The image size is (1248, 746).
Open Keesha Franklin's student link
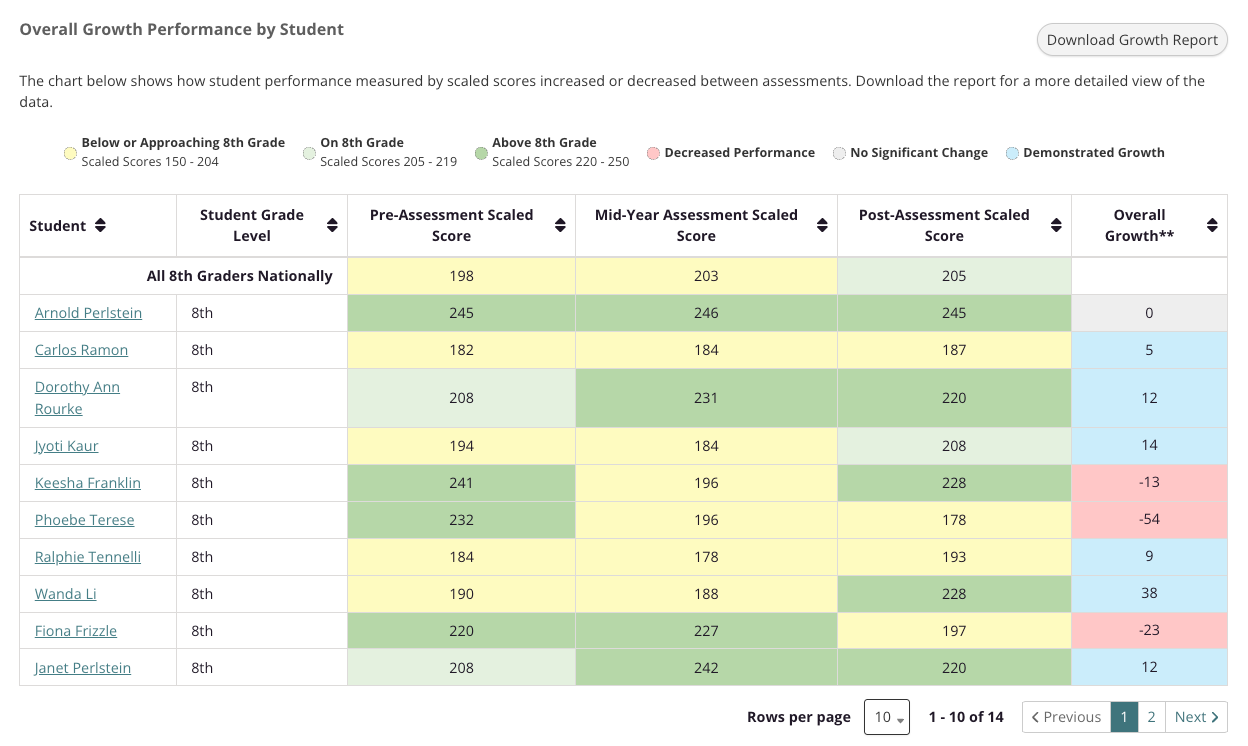coord(88,483)
